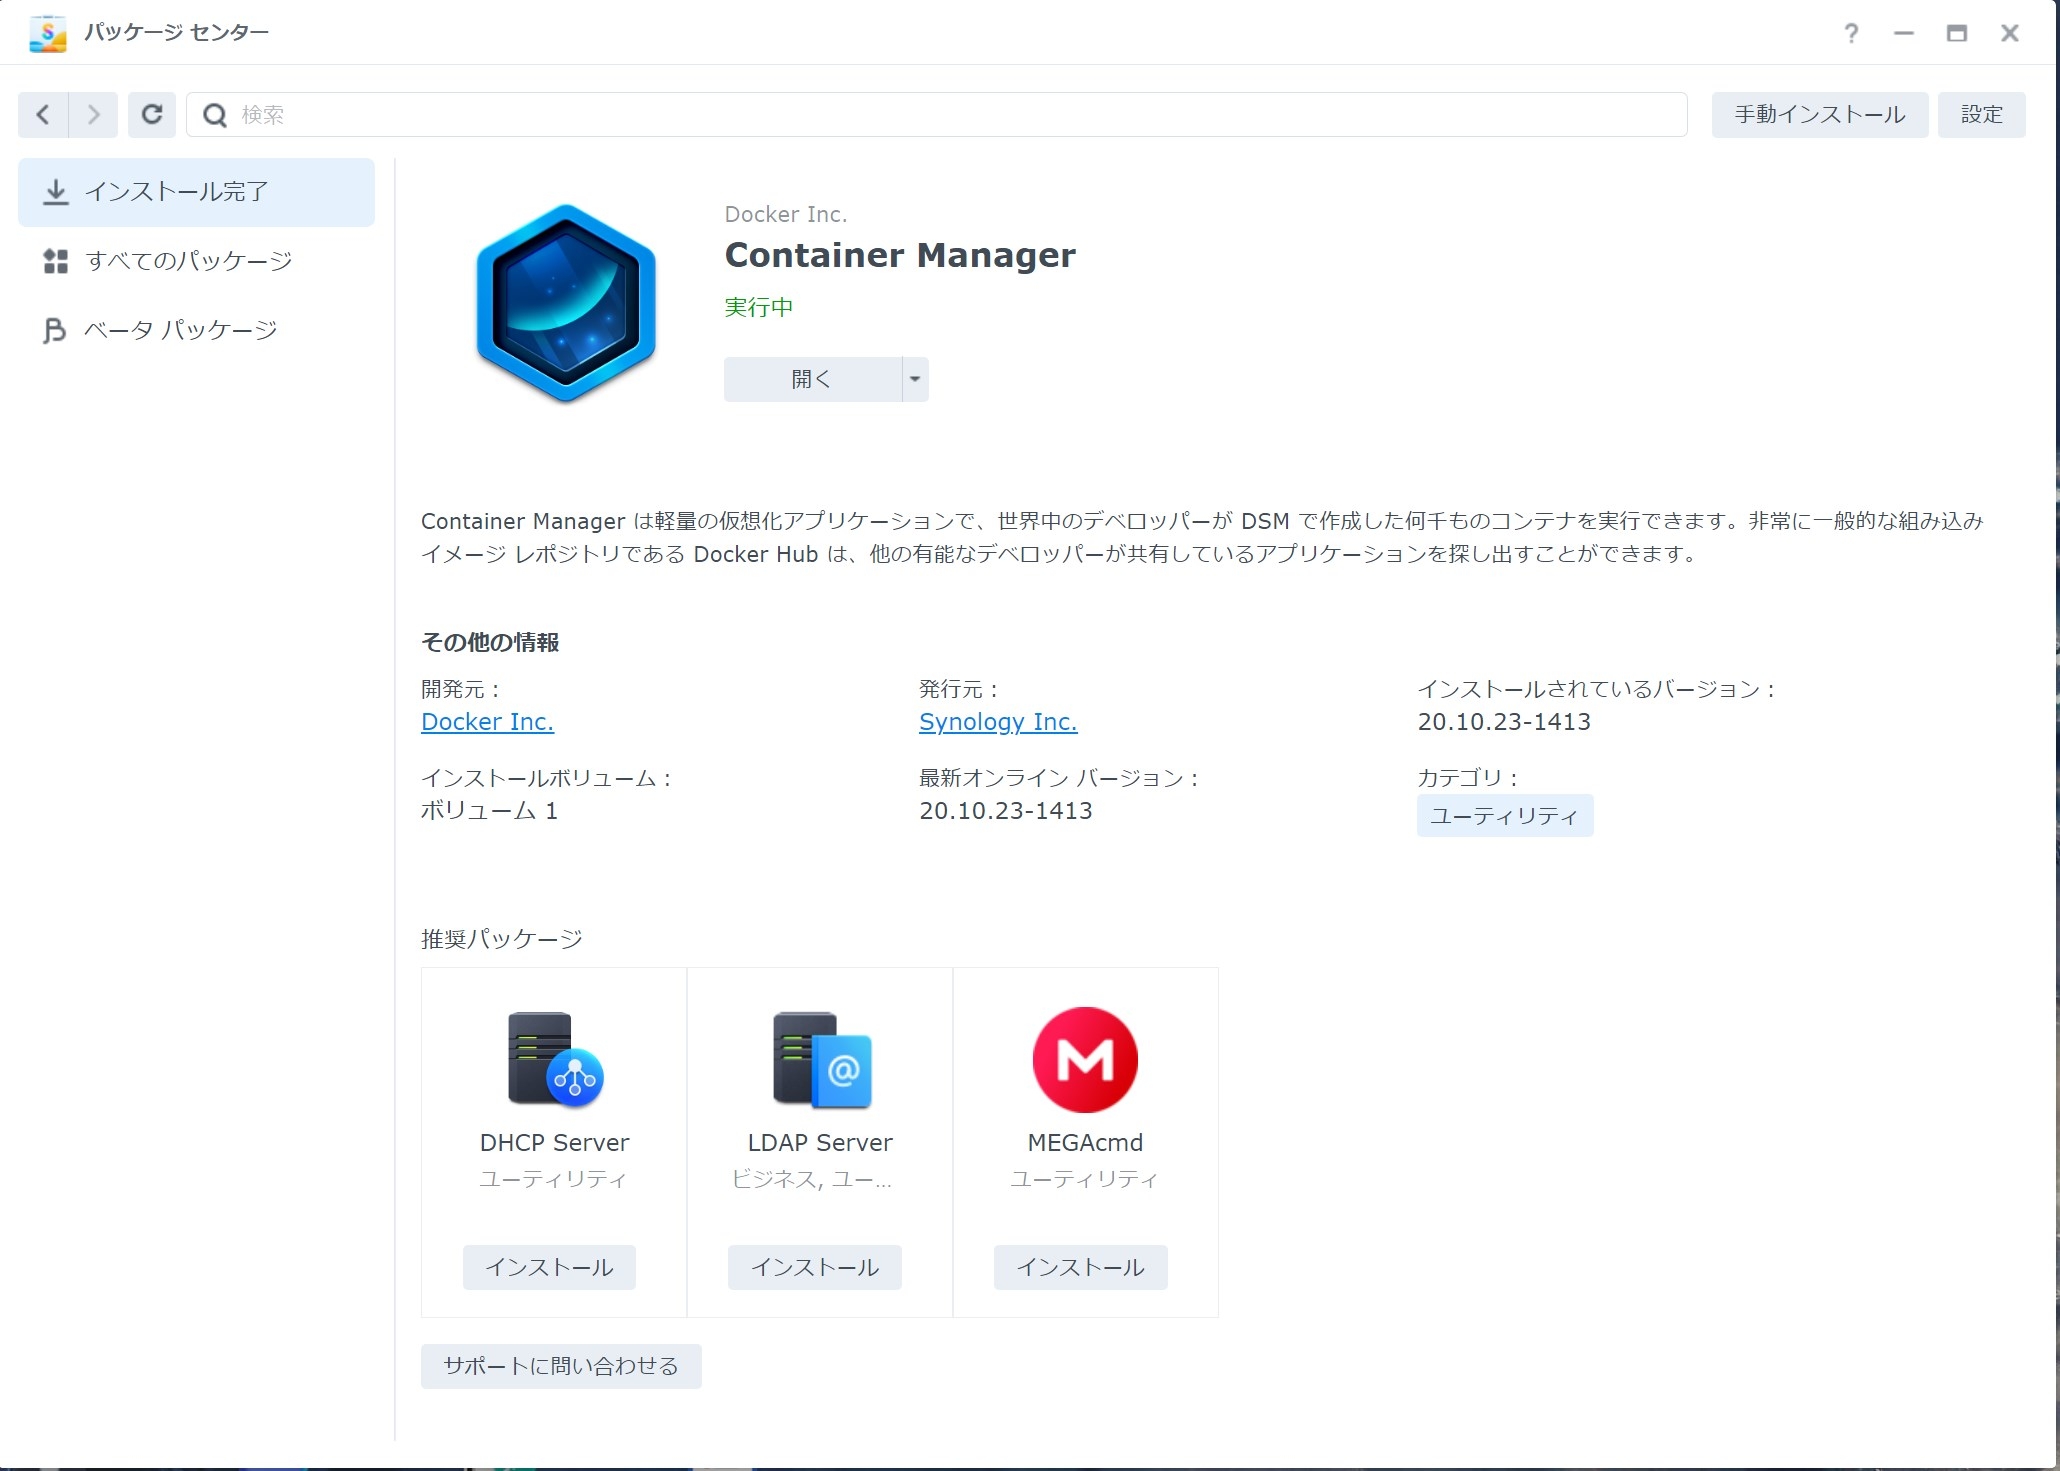Click the LDAP Server package icon
The height and width of the screenshot is (1471, 2060).
pyautogui.click(x=821, y=1060)
